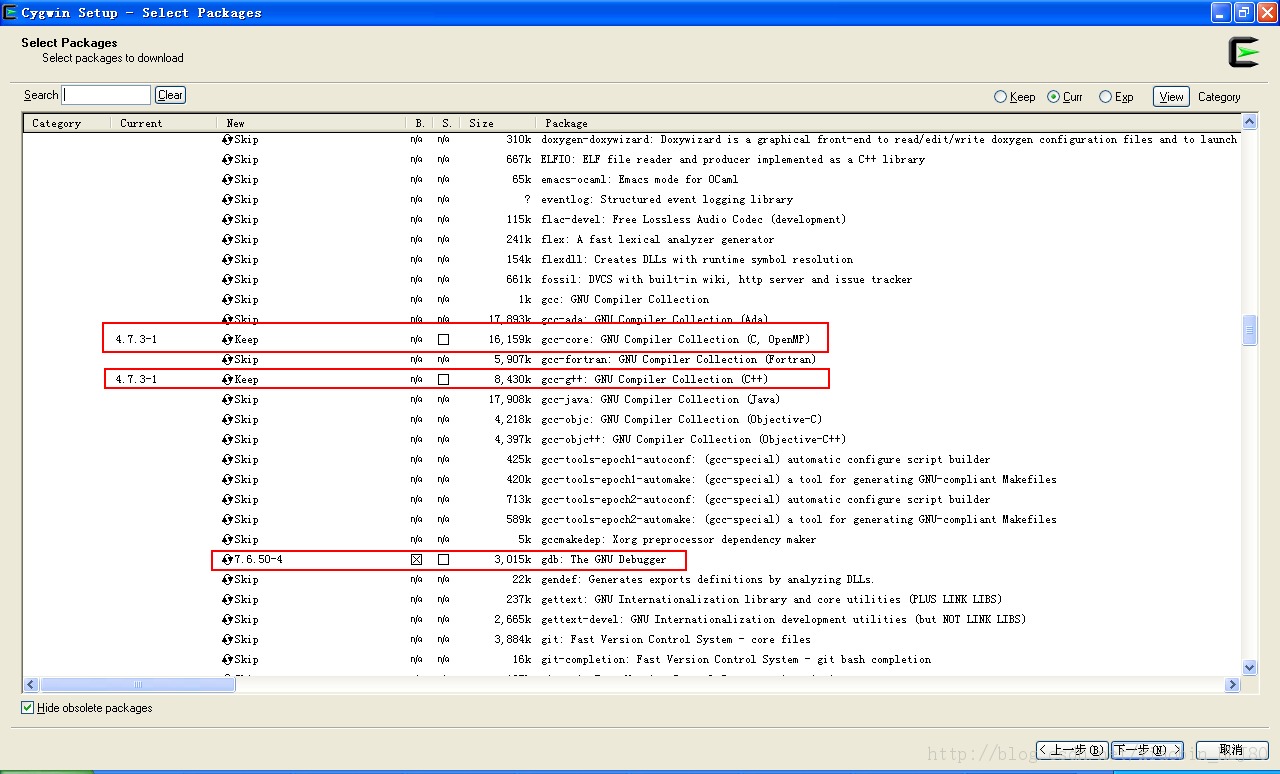Select the Keep radio button
The height and width of the screenshot is (774, 1280).
point(1000,97)
